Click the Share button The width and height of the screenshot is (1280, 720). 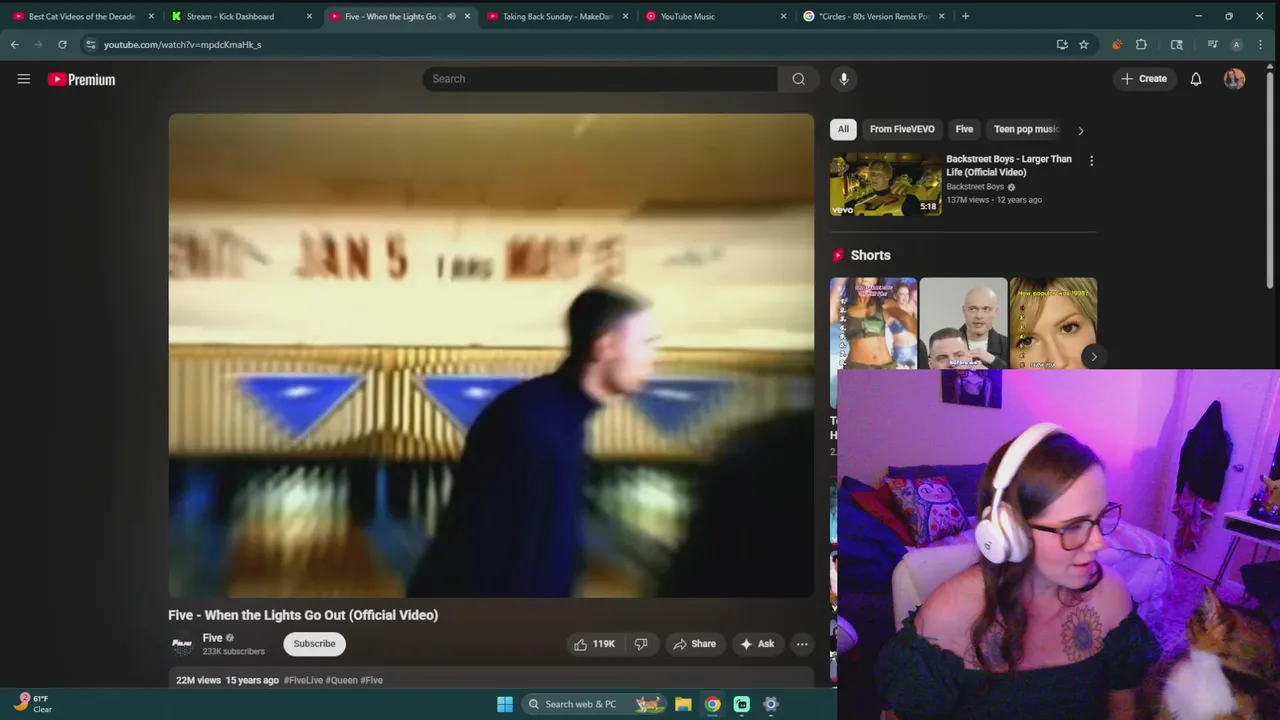click(x=694, y=644)
